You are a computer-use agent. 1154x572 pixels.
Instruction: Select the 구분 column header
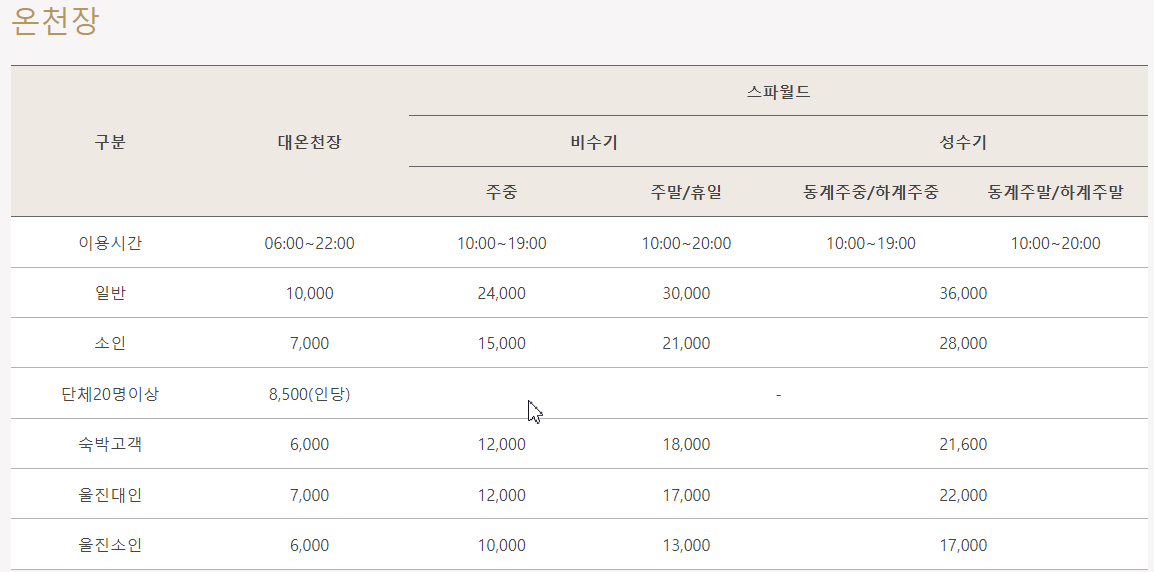click(110, 142)
